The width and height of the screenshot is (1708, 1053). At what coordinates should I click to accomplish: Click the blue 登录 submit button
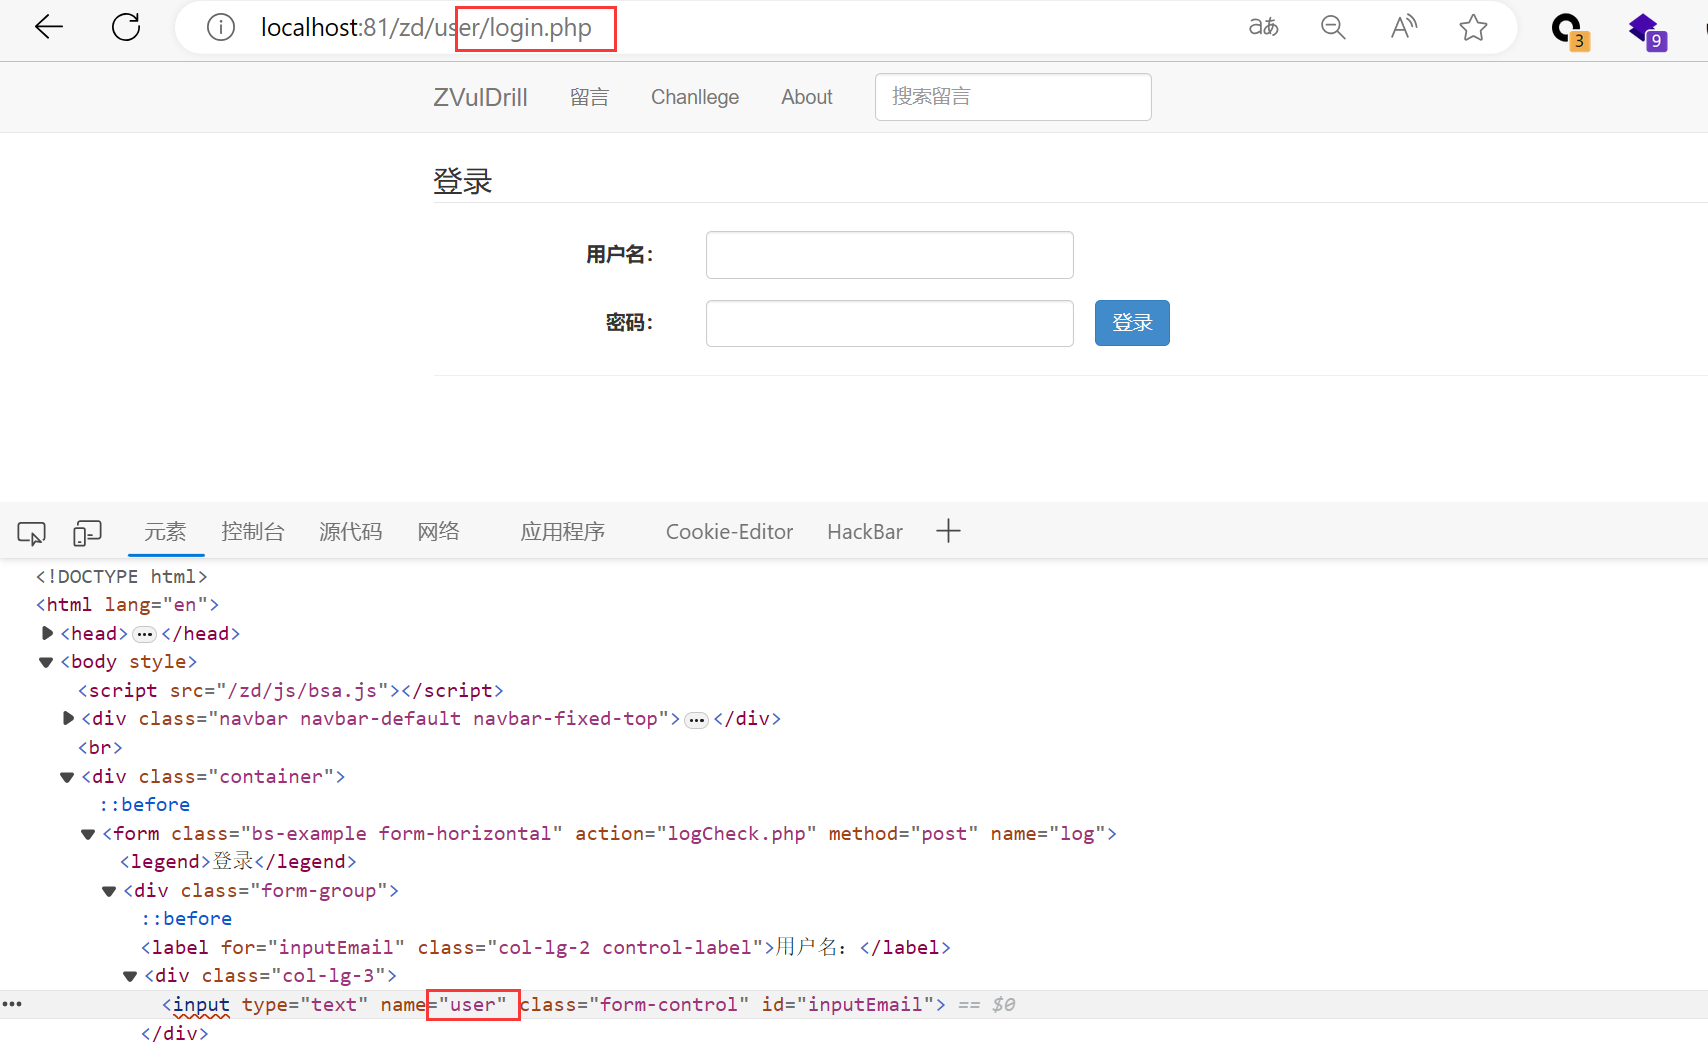click(x=1132, y=323)
